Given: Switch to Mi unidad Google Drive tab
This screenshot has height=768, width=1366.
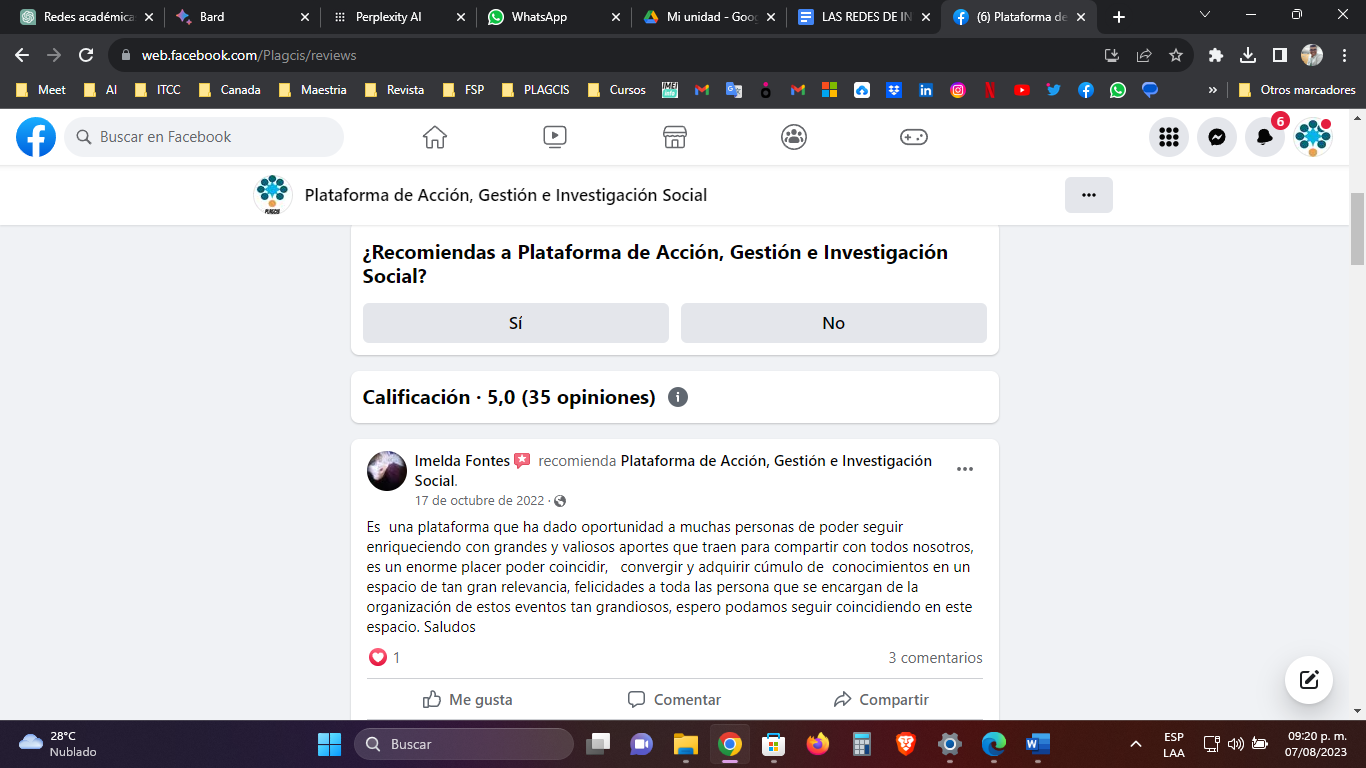Looking at the screenshot, I should pos(710,17).
